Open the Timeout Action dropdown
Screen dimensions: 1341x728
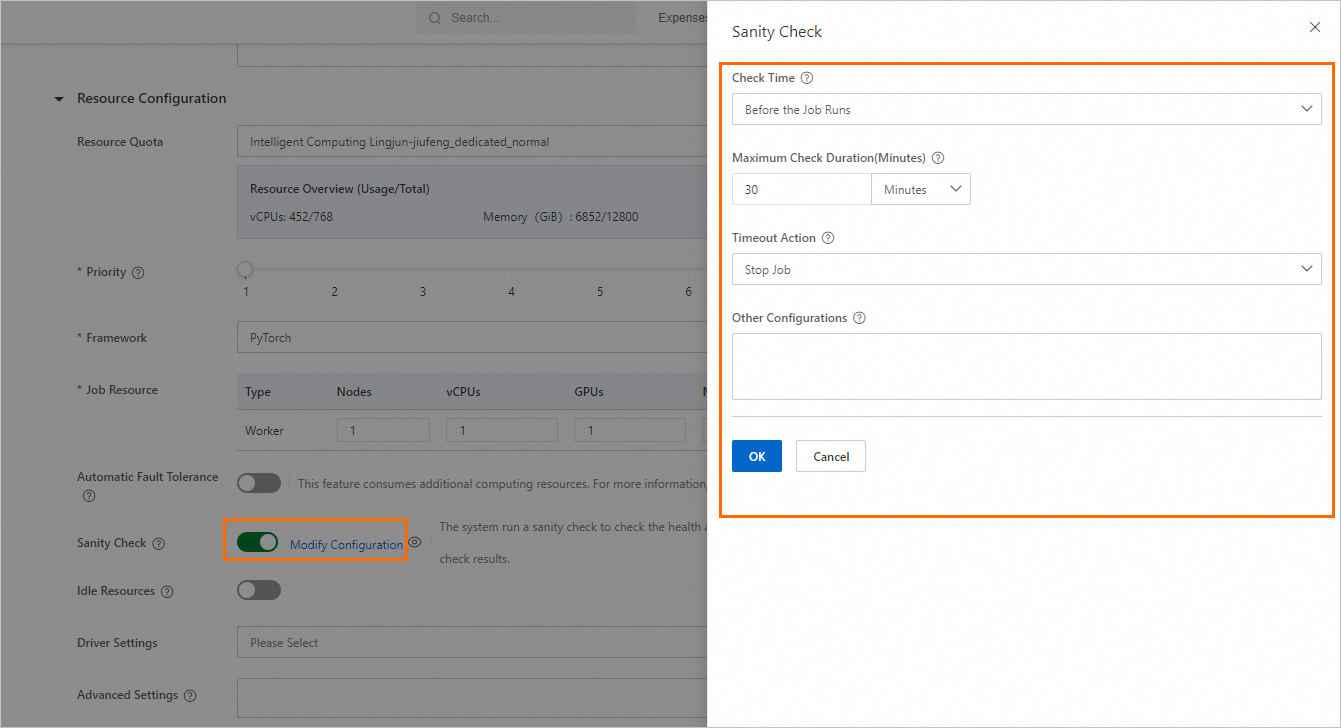1026,269
